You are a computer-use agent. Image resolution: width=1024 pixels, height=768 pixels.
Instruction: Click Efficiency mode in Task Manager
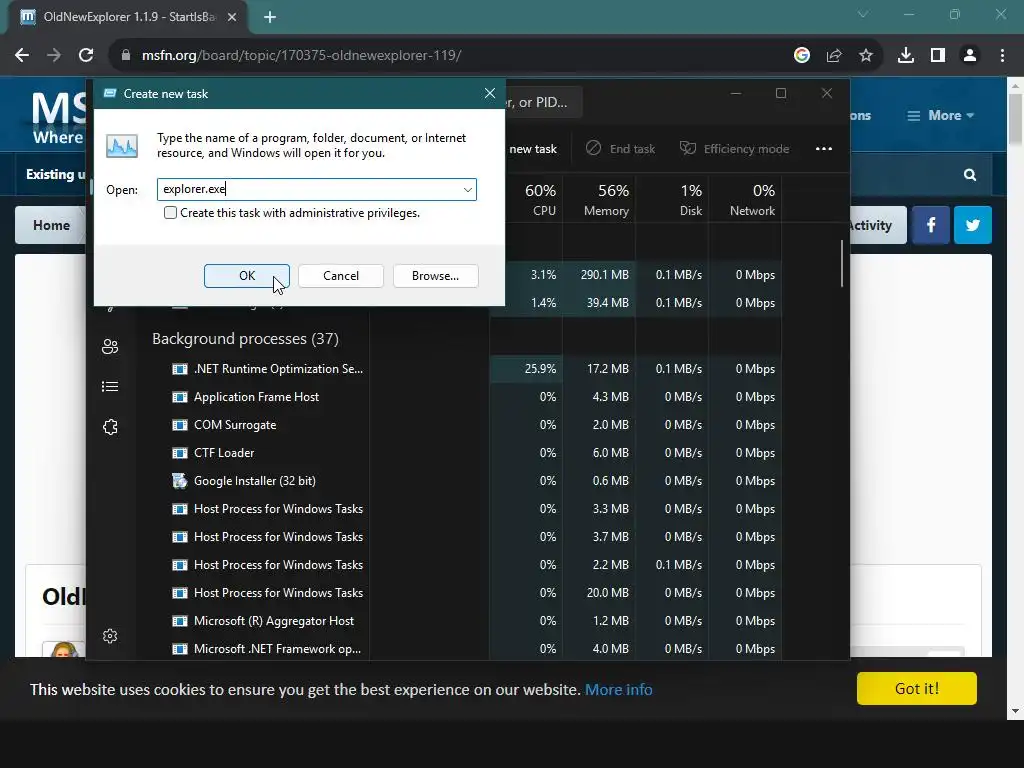(735, 149)
